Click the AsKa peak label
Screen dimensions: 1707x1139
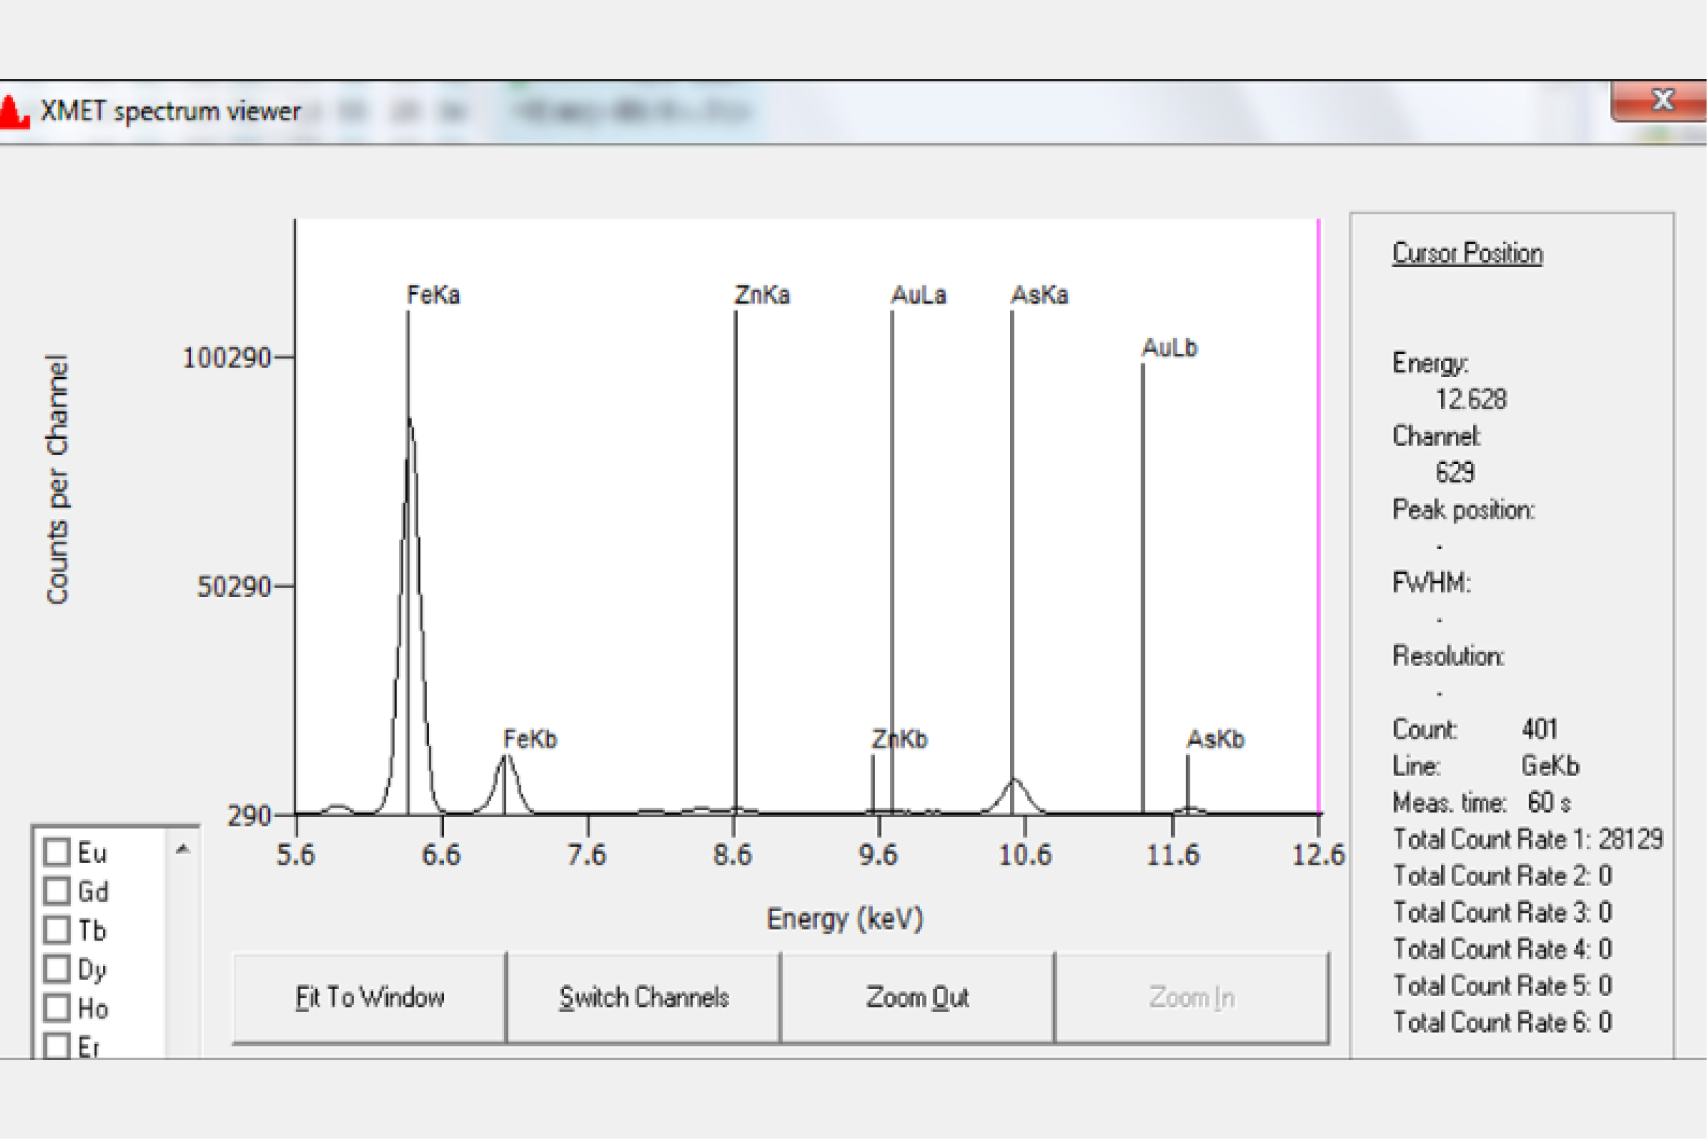pos(1039,295)
